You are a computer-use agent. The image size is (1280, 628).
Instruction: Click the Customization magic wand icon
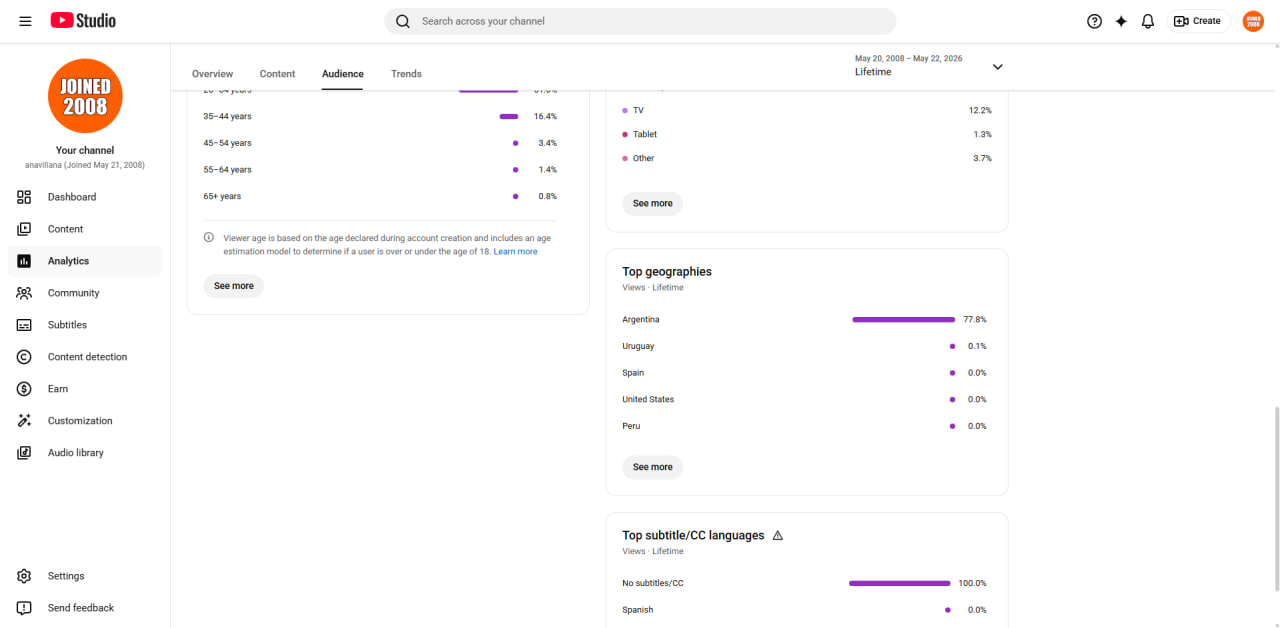(25, 421)
